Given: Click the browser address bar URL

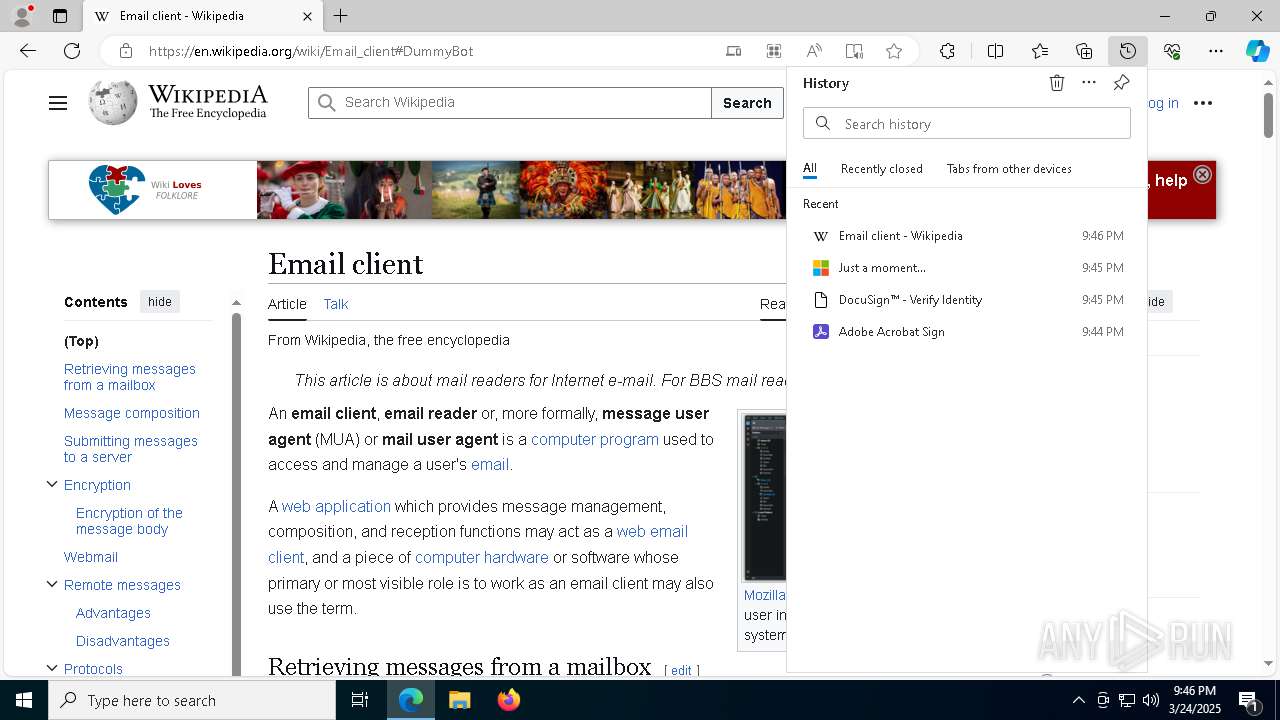Looking at the screenshot, I should click(x=310, y=51).
